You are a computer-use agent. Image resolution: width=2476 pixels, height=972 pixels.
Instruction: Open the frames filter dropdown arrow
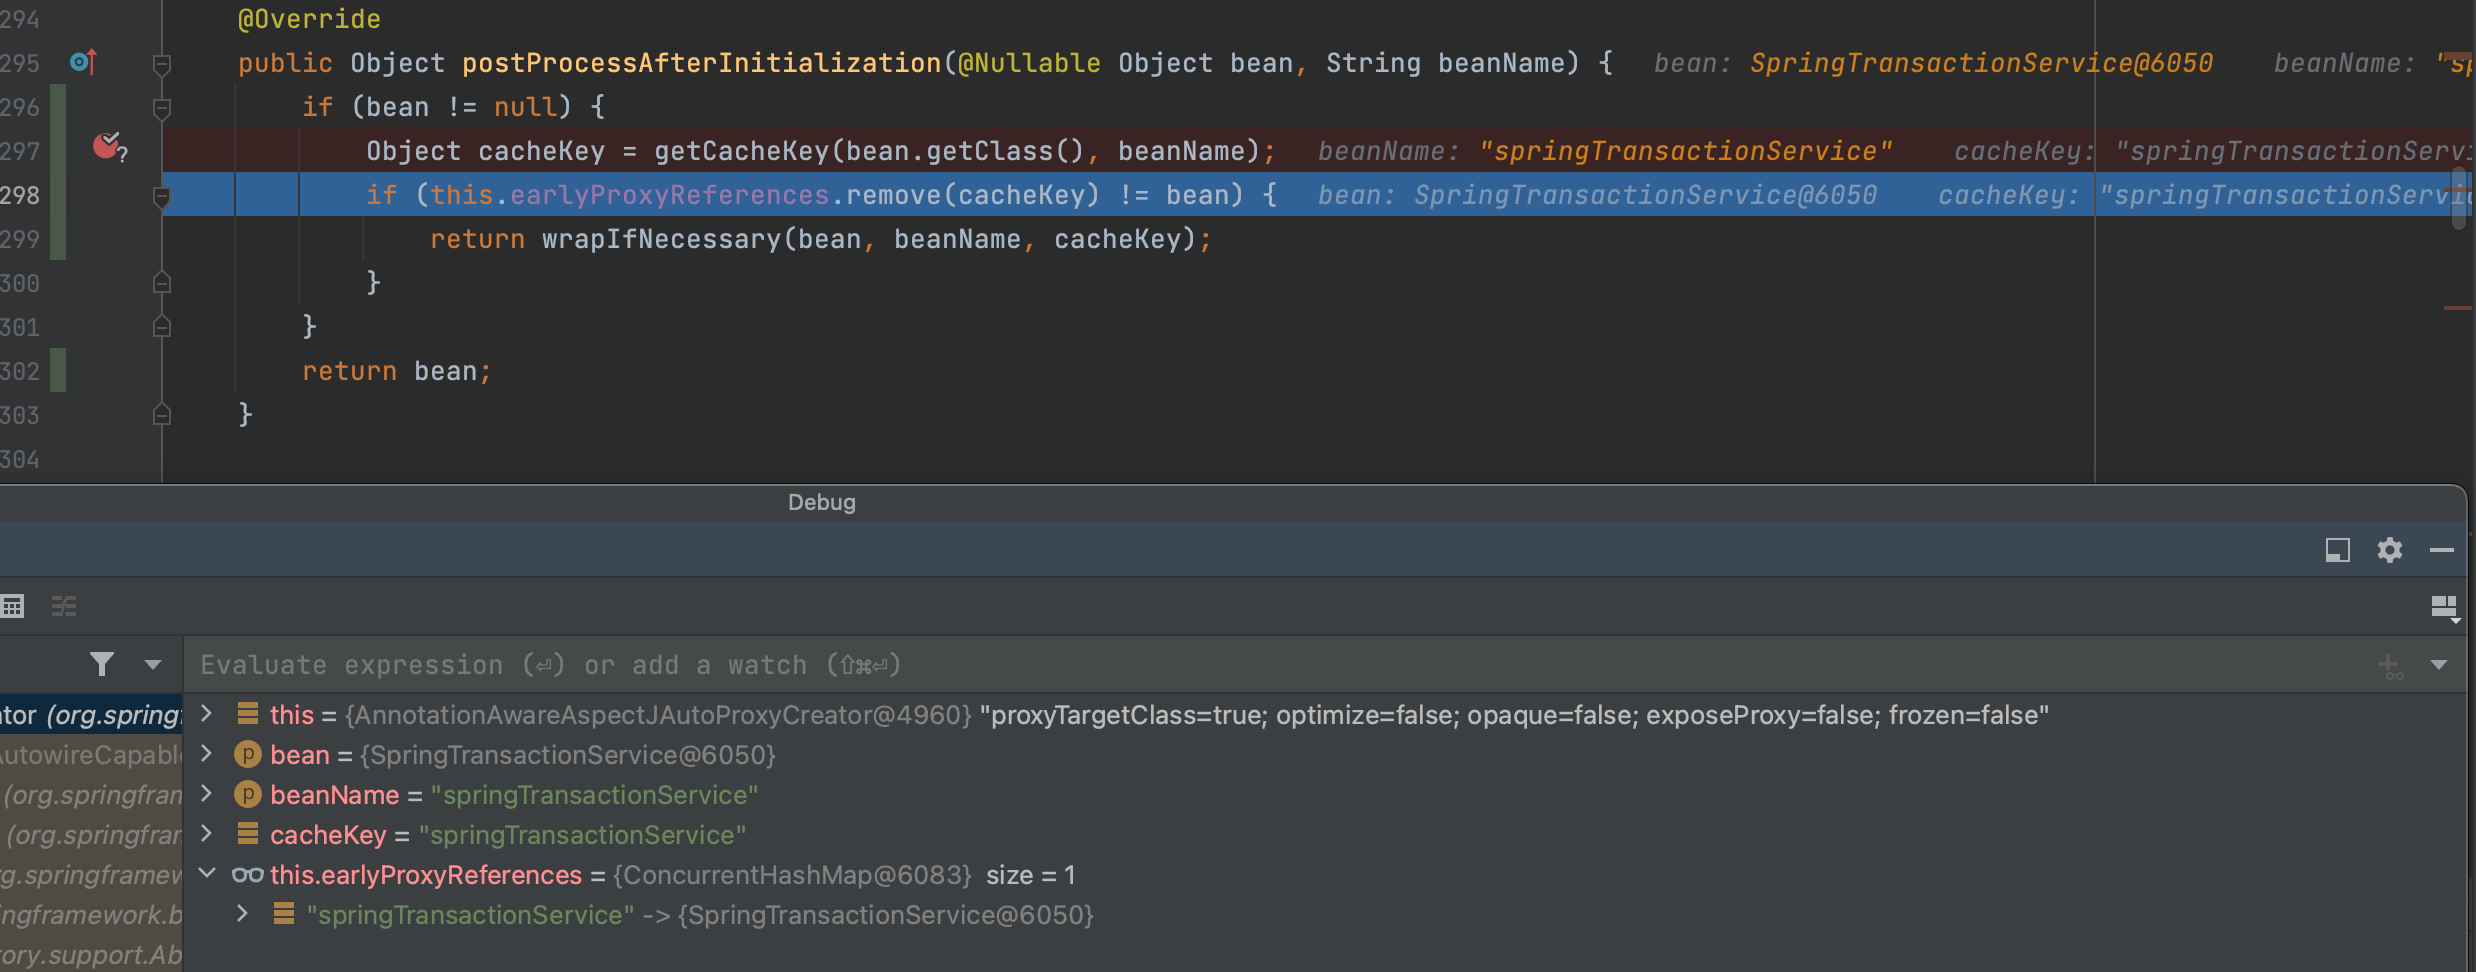click(153, 664)
